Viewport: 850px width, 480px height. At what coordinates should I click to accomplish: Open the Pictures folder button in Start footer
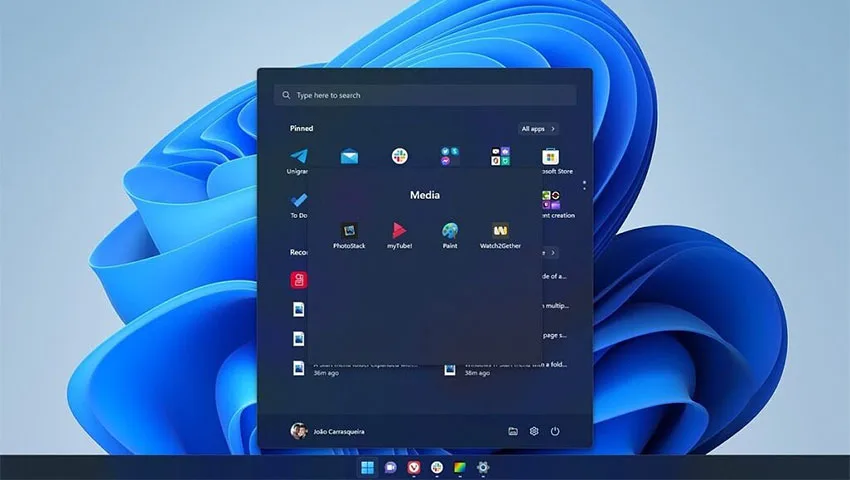[513, 431]
